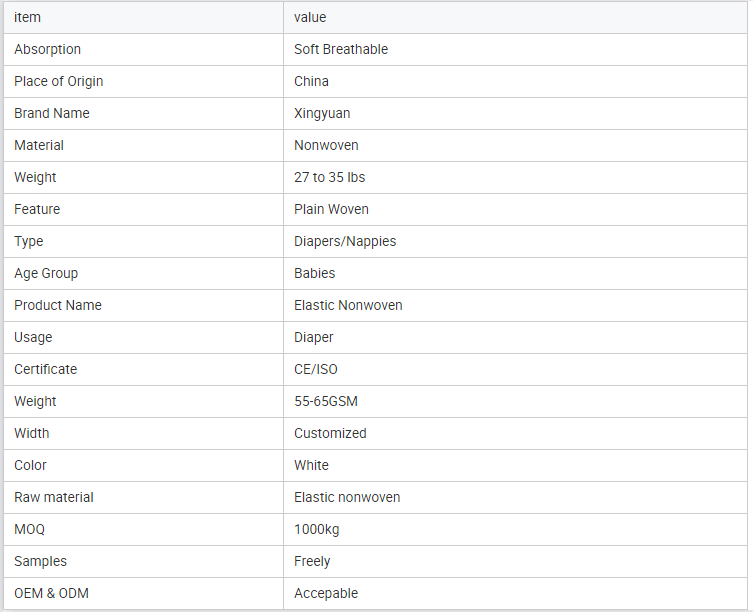Click the "Plain Woven" feature value
This screenshot has height=612, width=753.
coord(331,209)
